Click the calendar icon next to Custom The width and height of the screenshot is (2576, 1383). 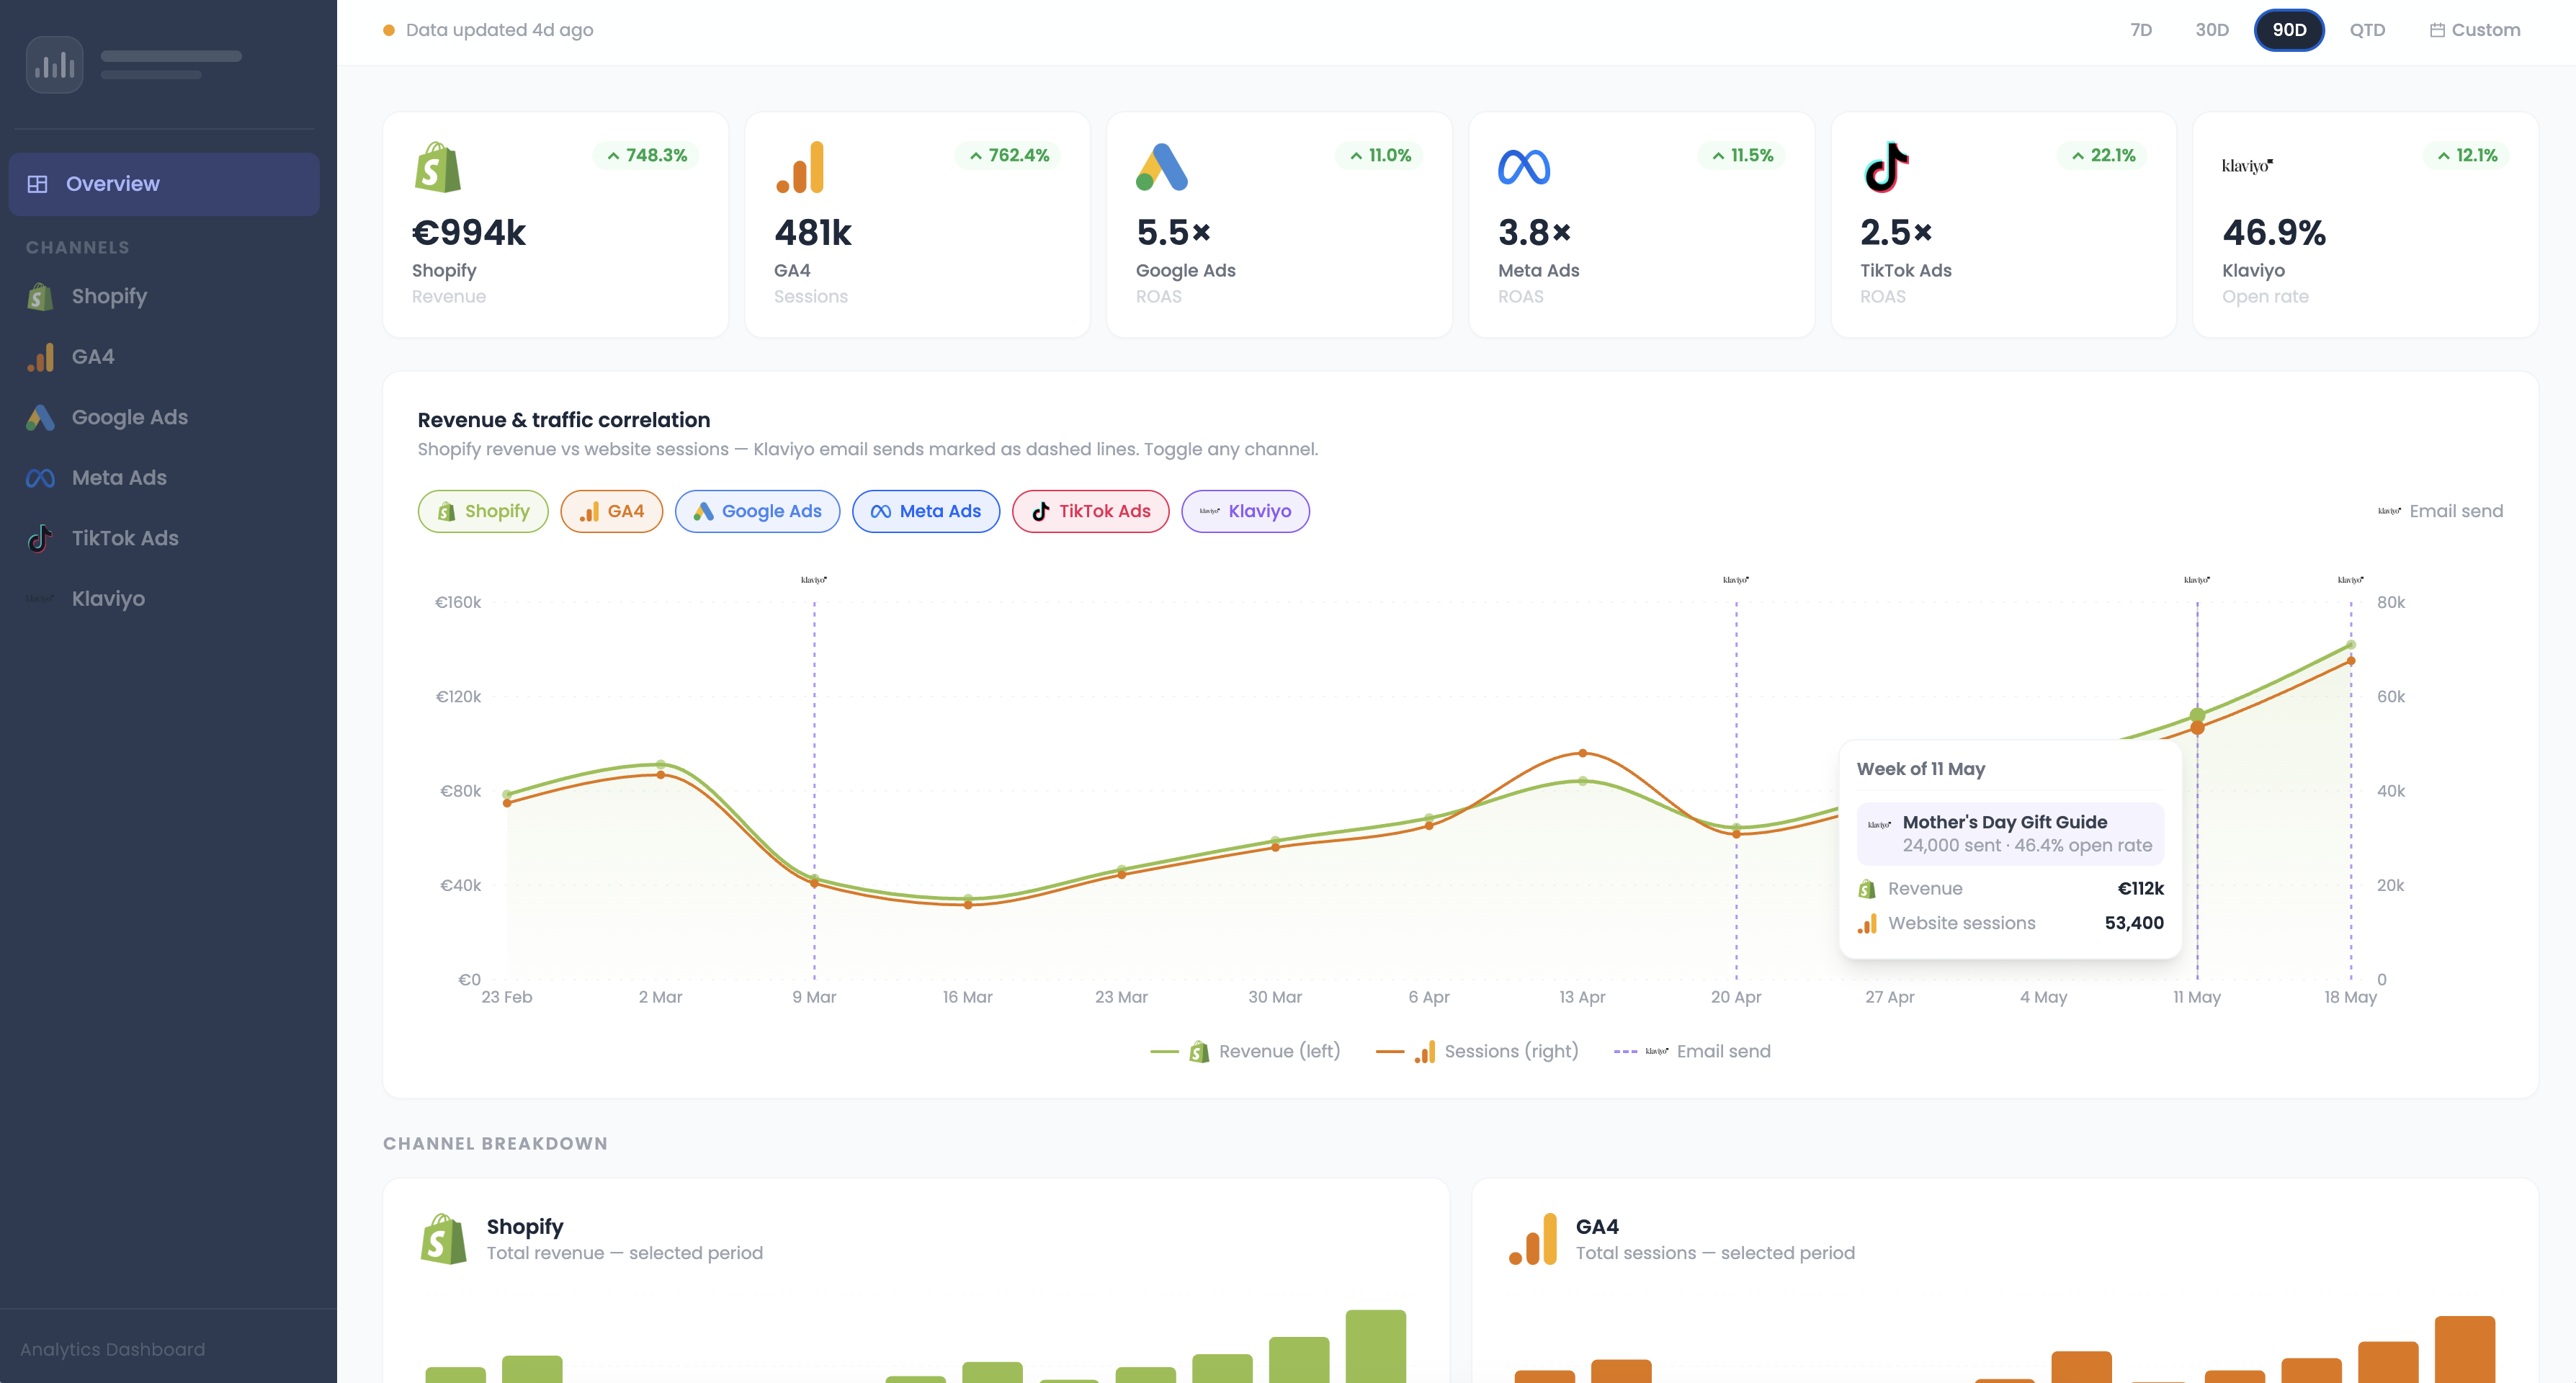coord(2437,30)
